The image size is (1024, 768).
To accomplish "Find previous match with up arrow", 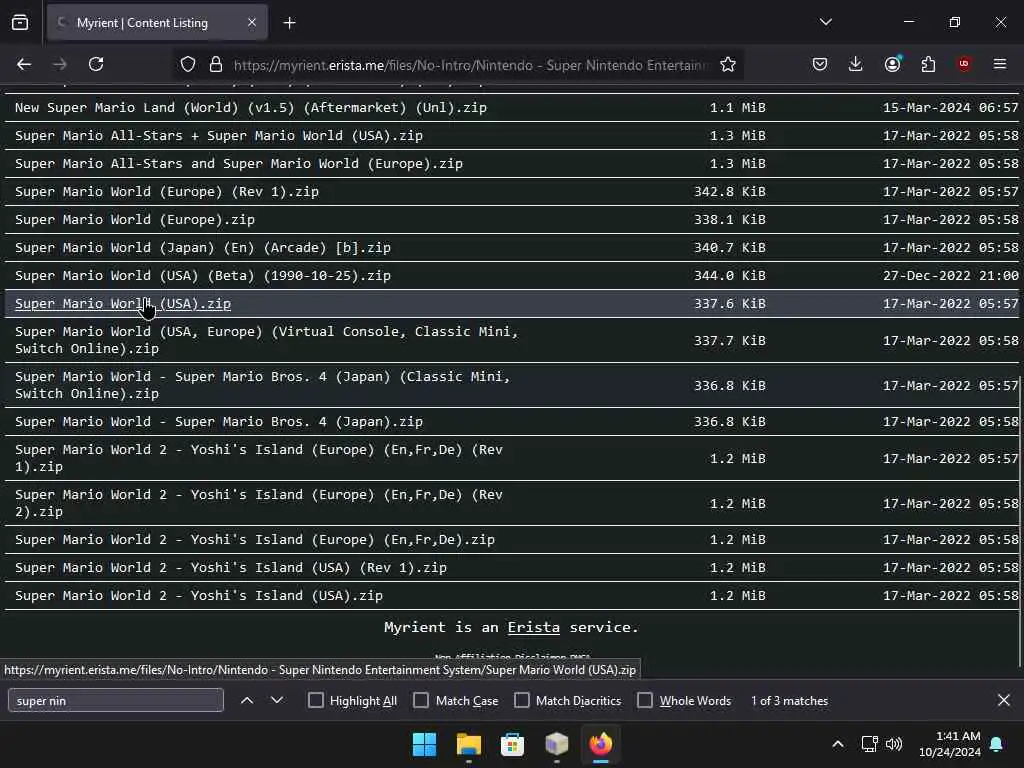I will coord(247,701).
